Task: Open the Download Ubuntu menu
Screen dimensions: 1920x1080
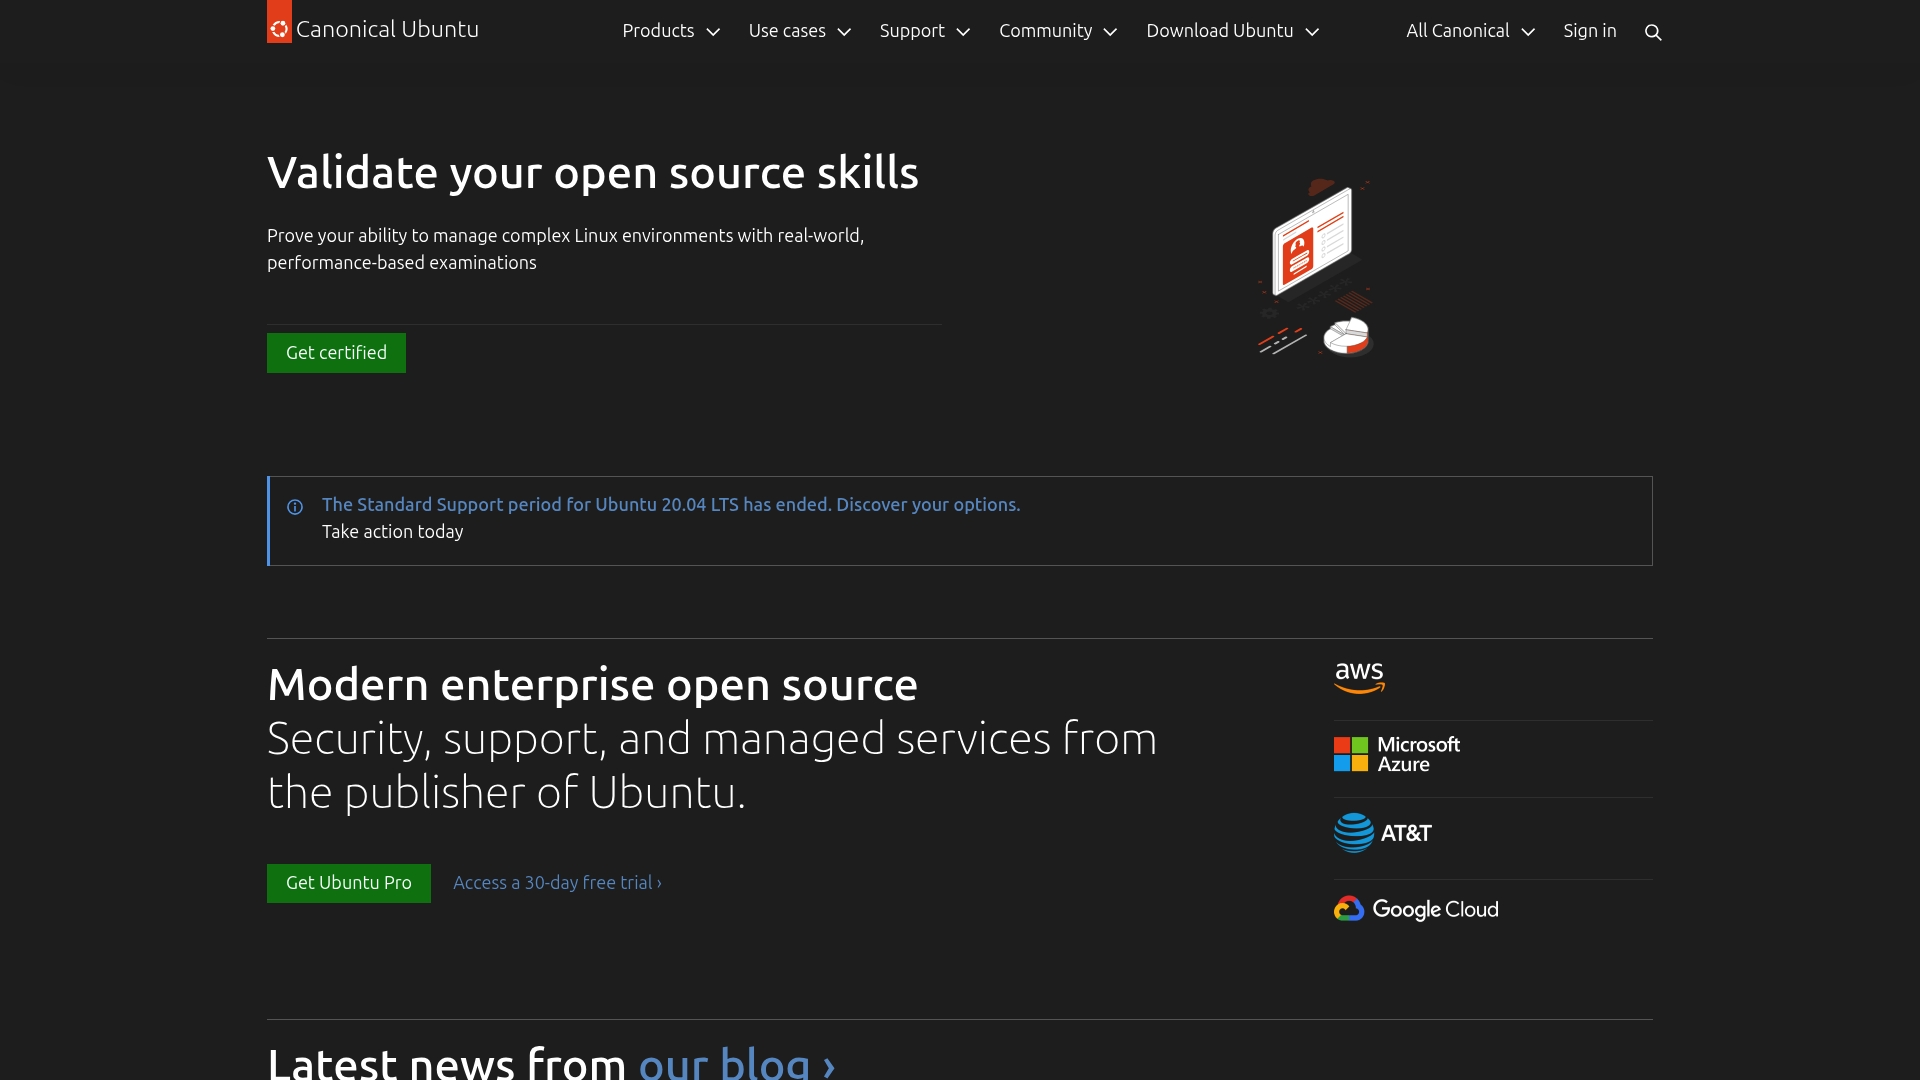Action: click(x=1232, y=31)
